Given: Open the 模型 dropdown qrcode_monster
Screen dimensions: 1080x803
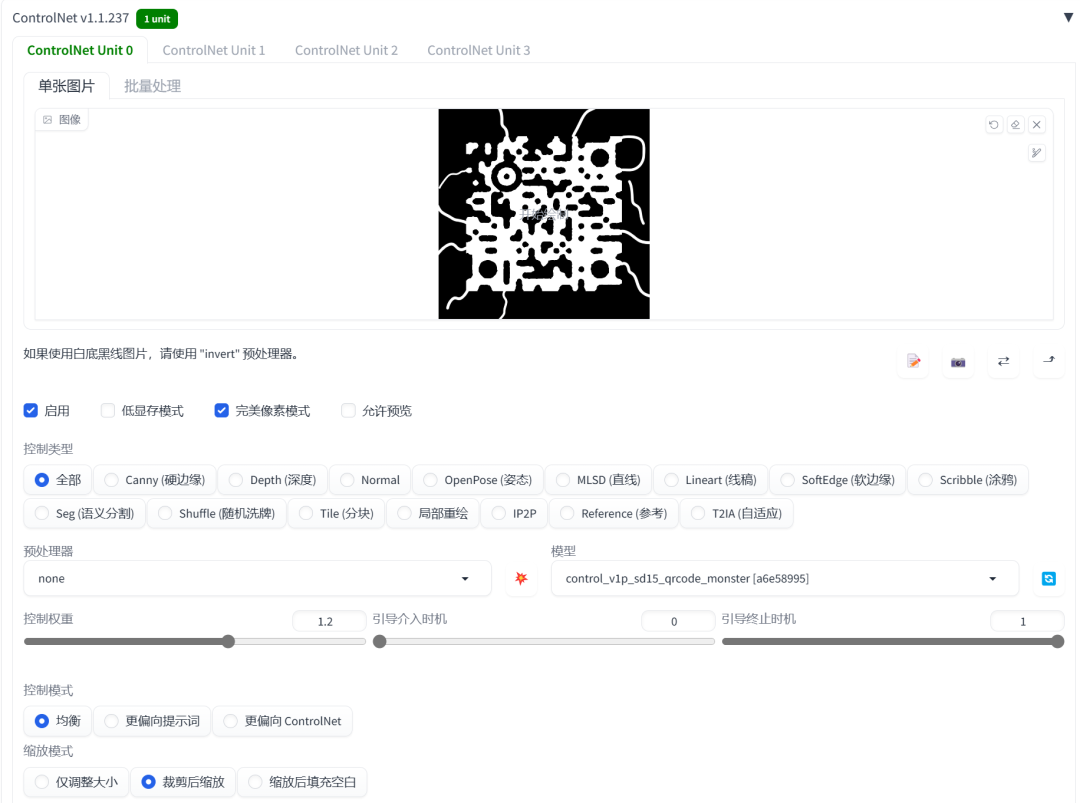Looking at the screenshot, I should click(785, 578).
